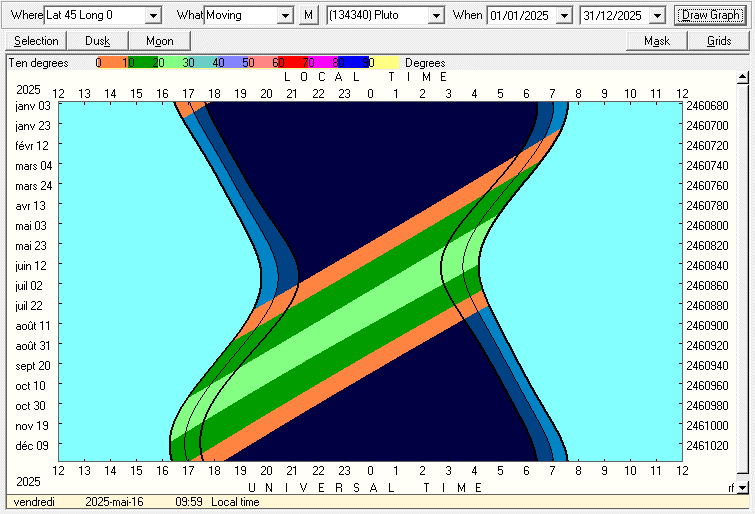Screen dimensions: 755x514
Task: Click the Julian date 2461020 label
Action: coord(707,446)
